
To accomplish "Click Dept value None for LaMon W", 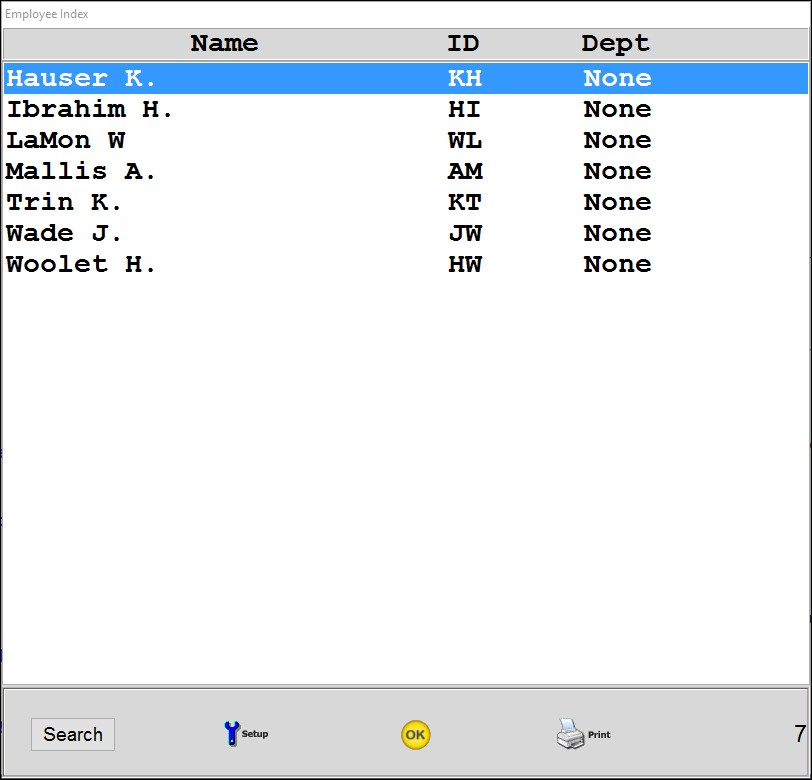I will tap(617, 140).
